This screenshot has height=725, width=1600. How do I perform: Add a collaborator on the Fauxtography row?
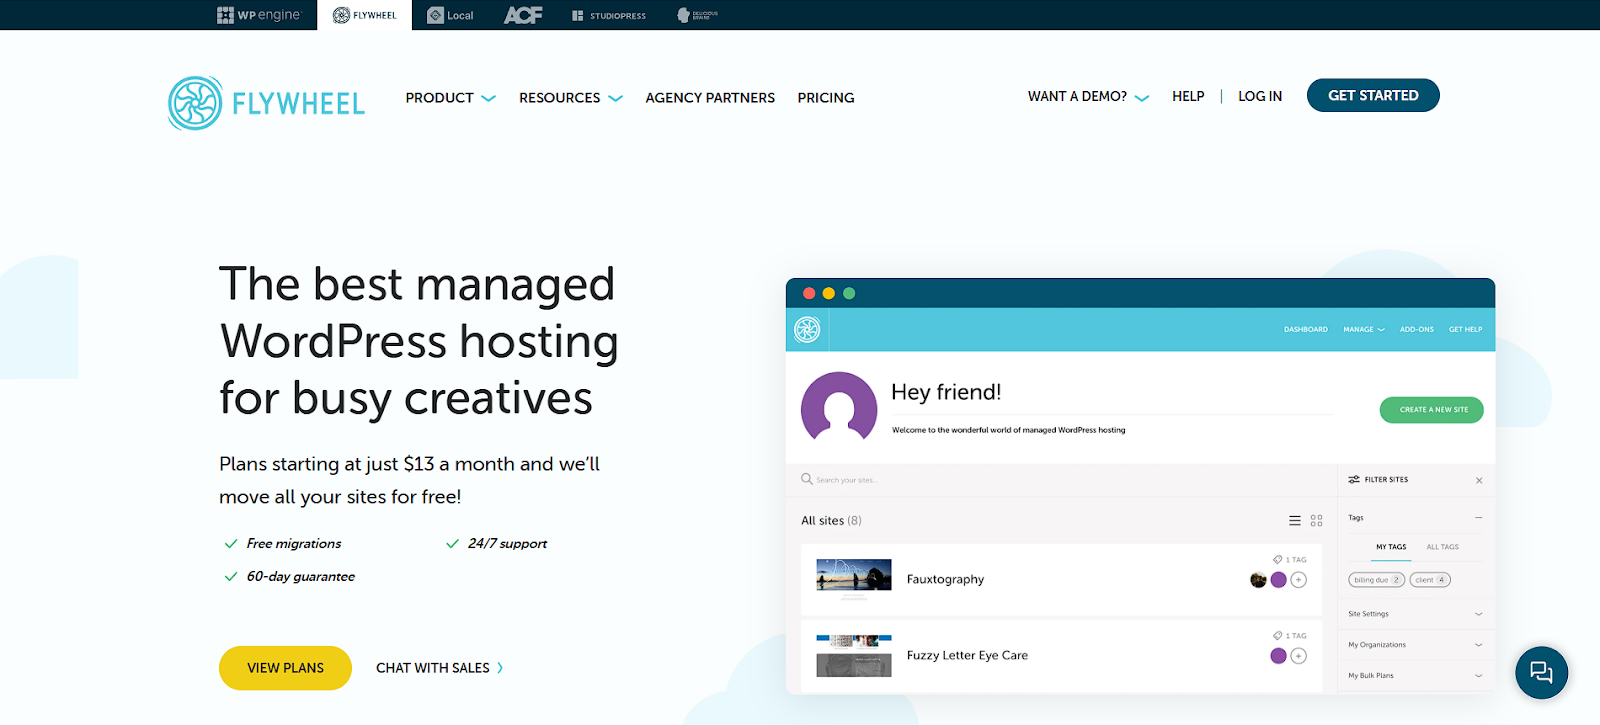[x=1299, y=580]
